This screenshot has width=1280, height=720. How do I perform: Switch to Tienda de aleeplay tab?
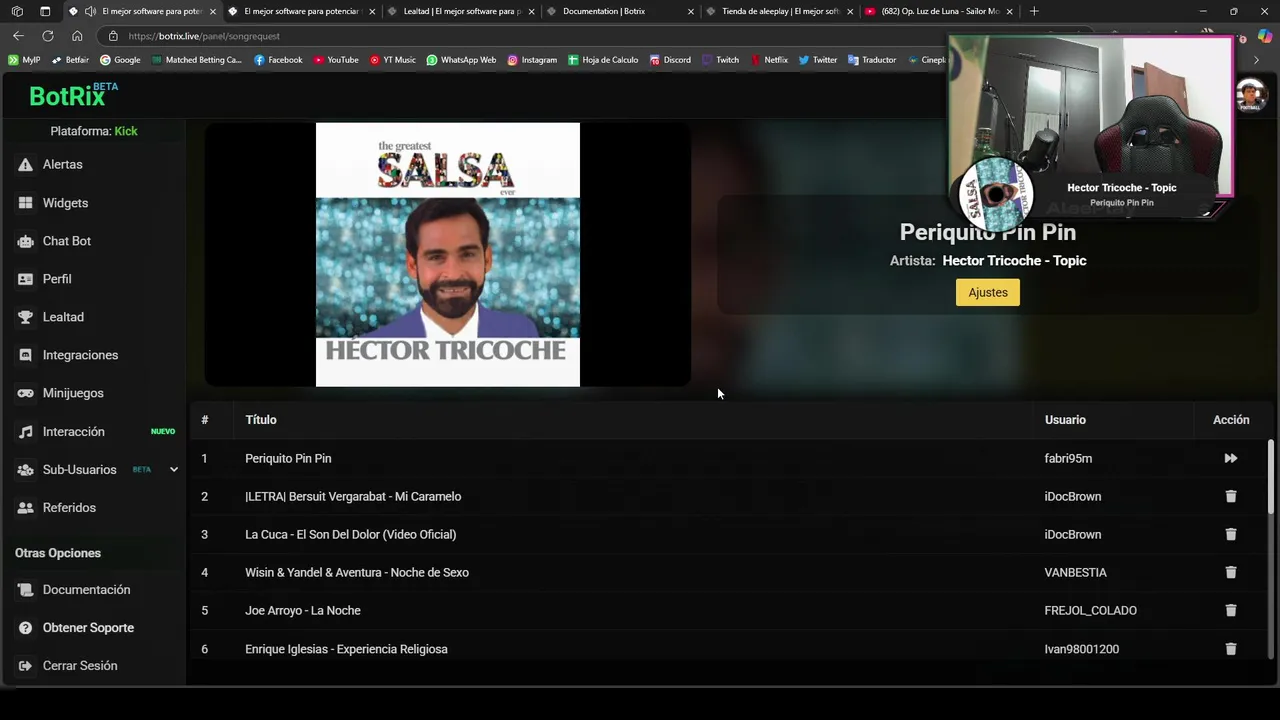pos(778,11)
